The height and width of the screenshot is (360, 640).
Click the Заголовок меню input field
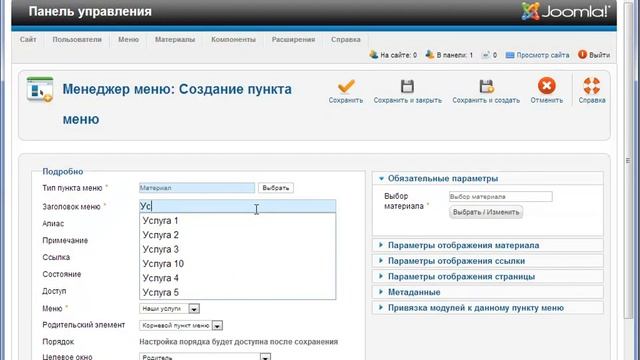(x=238, y=206)
